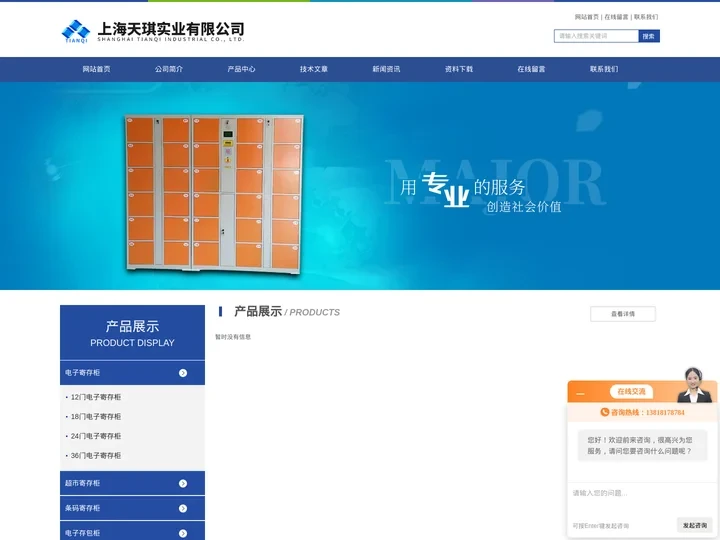Screen dimensions: 720x540
Task: Open 网站首页 in the navigation bar
Action: (96, 69)
